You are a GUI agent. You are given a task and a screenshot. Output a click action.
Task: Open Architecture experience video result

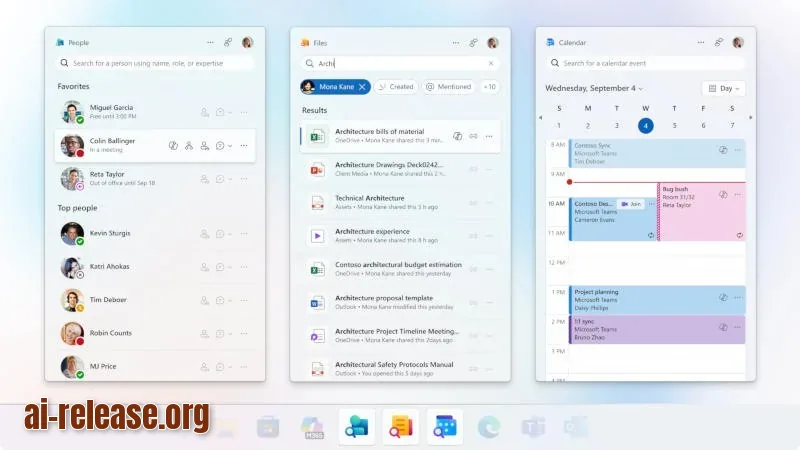tap(401, 236)
